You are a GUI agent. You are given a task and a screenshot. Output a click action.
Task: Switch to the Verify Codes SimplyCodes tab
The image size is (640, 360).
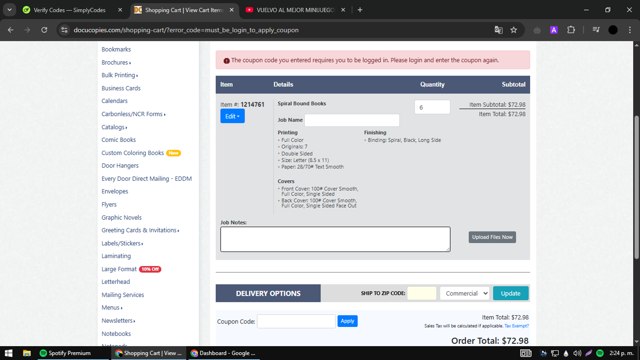[x=69, y=10]
